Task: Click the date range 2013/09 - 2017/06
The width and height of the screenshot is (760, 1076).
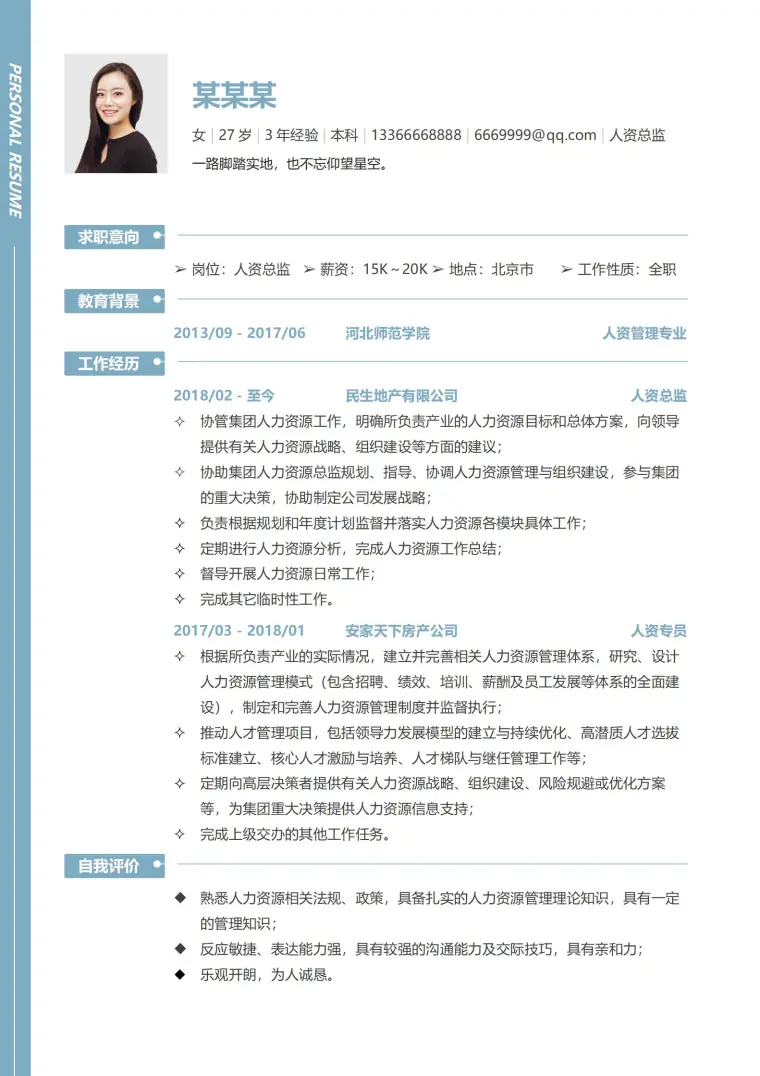Action: [239, 333]
